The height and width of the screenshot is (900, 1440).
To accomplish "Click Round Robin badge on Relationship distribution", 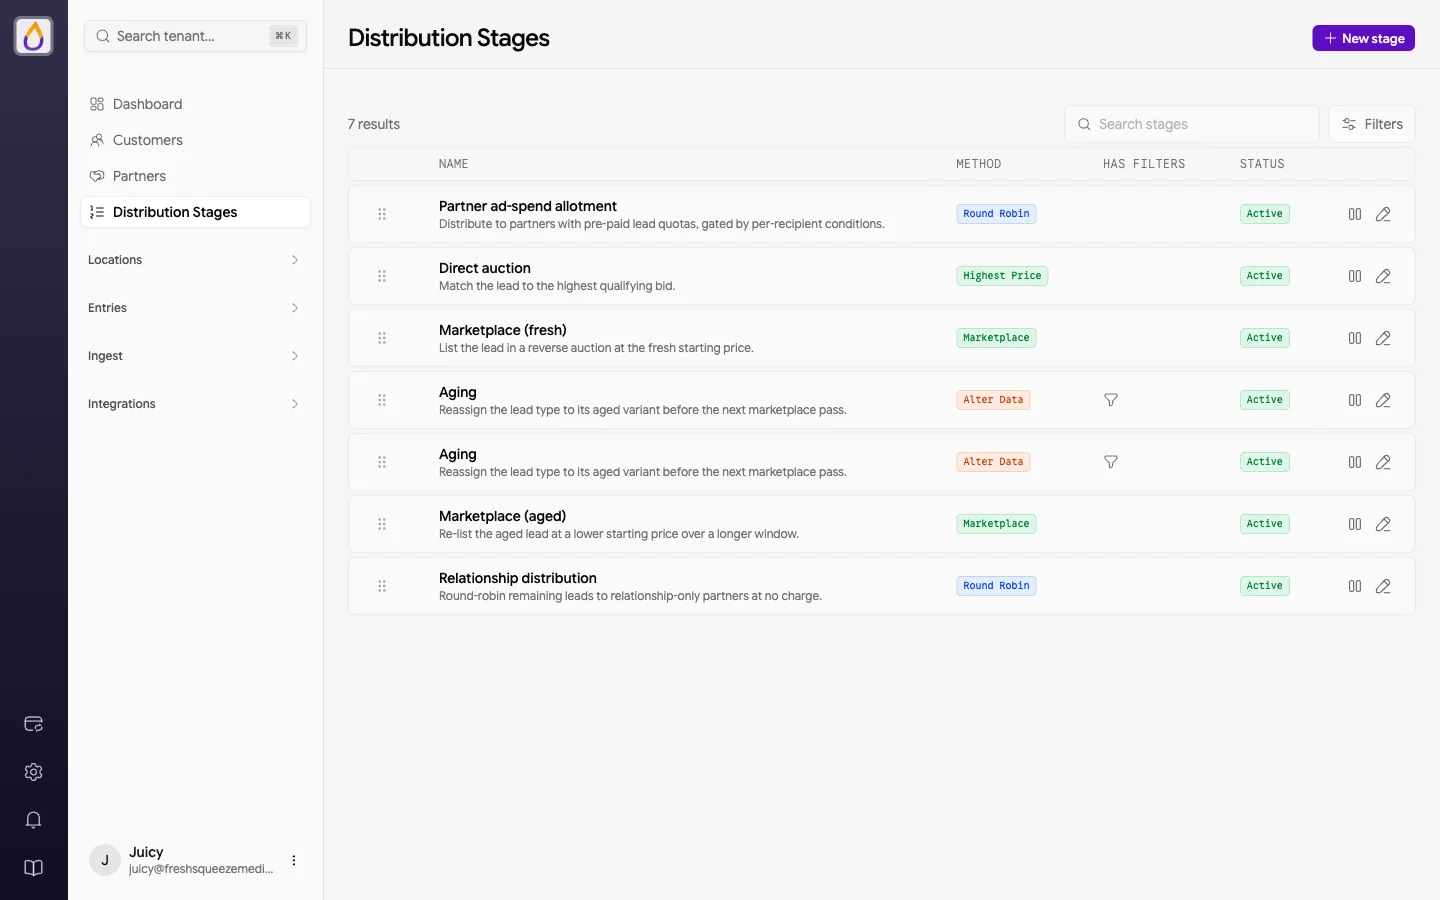I will [x=996, y=586].
